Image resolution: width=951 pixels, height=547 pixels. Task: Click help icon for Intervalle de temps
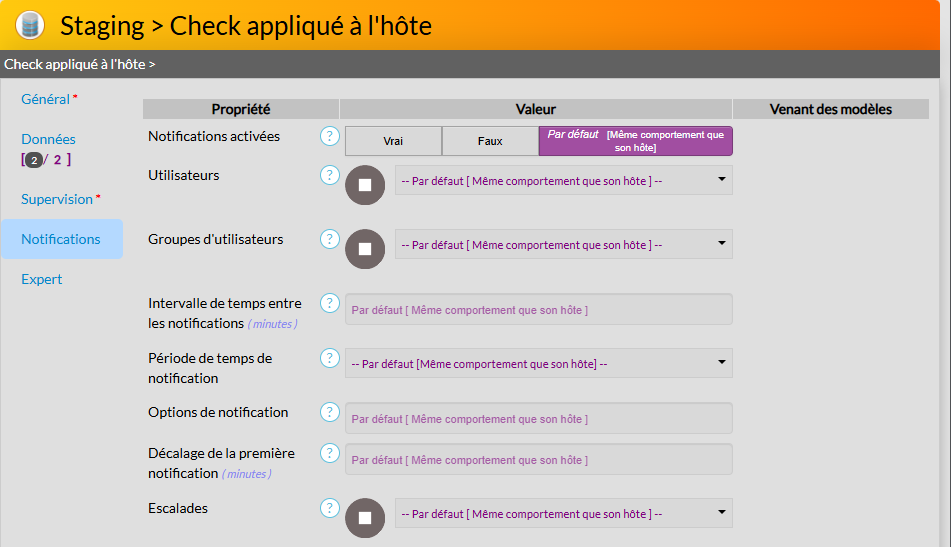(330, 303)
